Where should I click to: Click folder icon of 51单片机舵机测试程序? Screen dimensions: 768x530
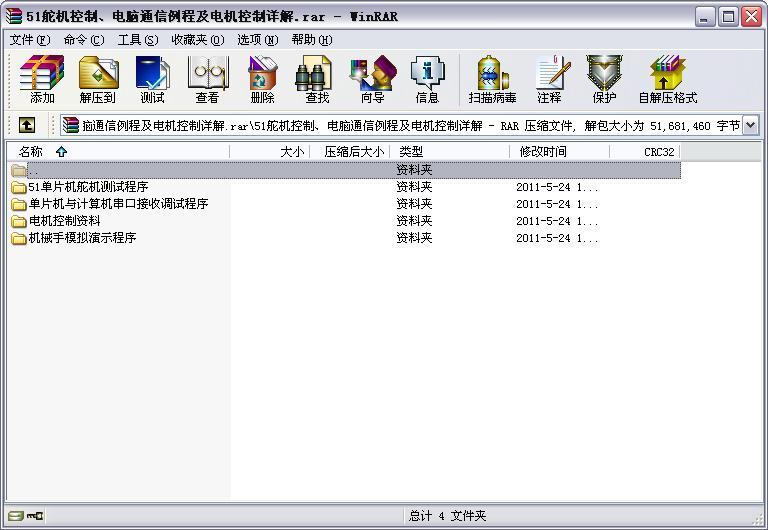tap(19, 187)
